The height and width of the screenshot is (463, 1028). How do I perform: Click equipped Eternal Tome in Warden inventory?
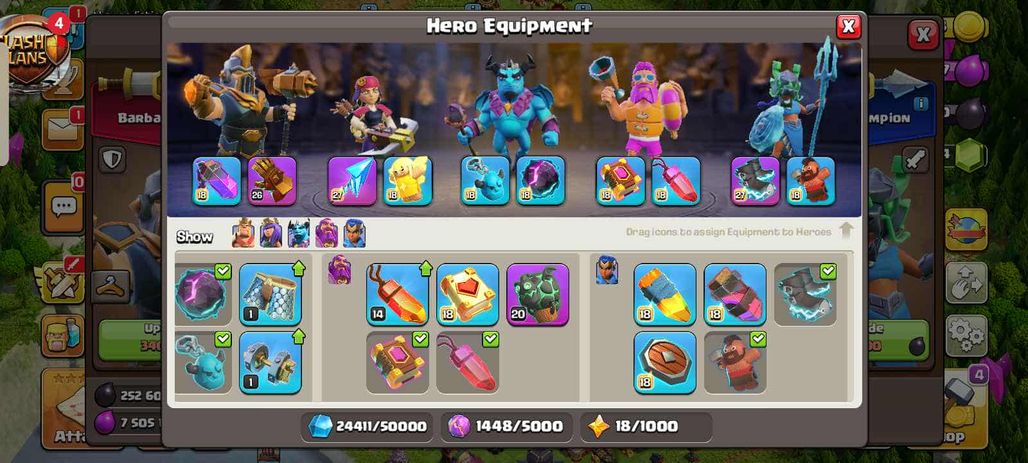pyautogui.click(x=397, y=363)
